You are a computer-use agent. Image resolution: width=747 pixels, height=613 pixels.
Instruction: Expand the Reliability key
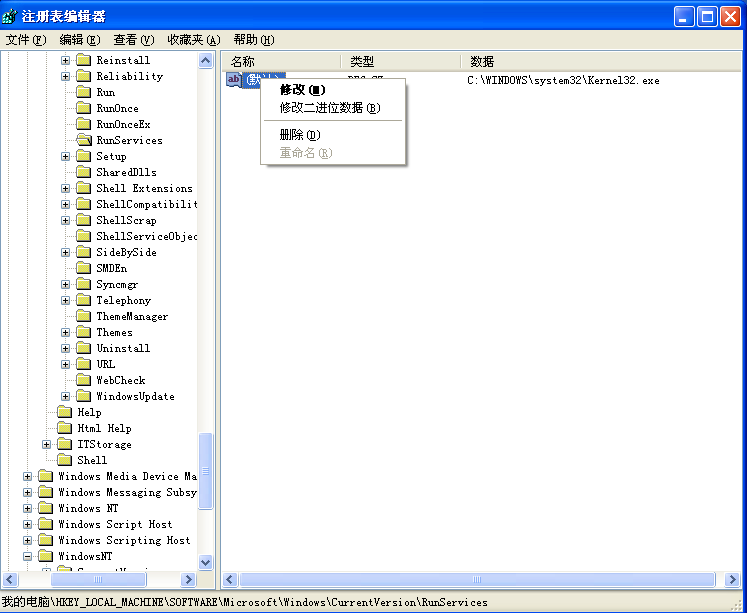(x=65, y=76)
